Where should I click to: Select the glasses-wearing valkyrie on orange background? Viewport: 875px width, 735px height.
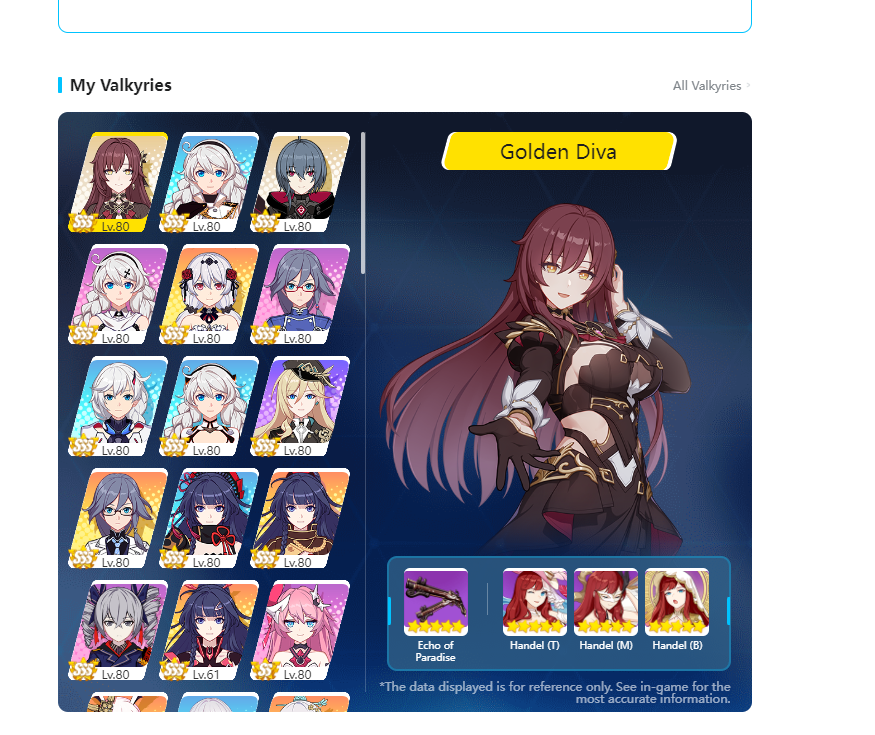118,518
